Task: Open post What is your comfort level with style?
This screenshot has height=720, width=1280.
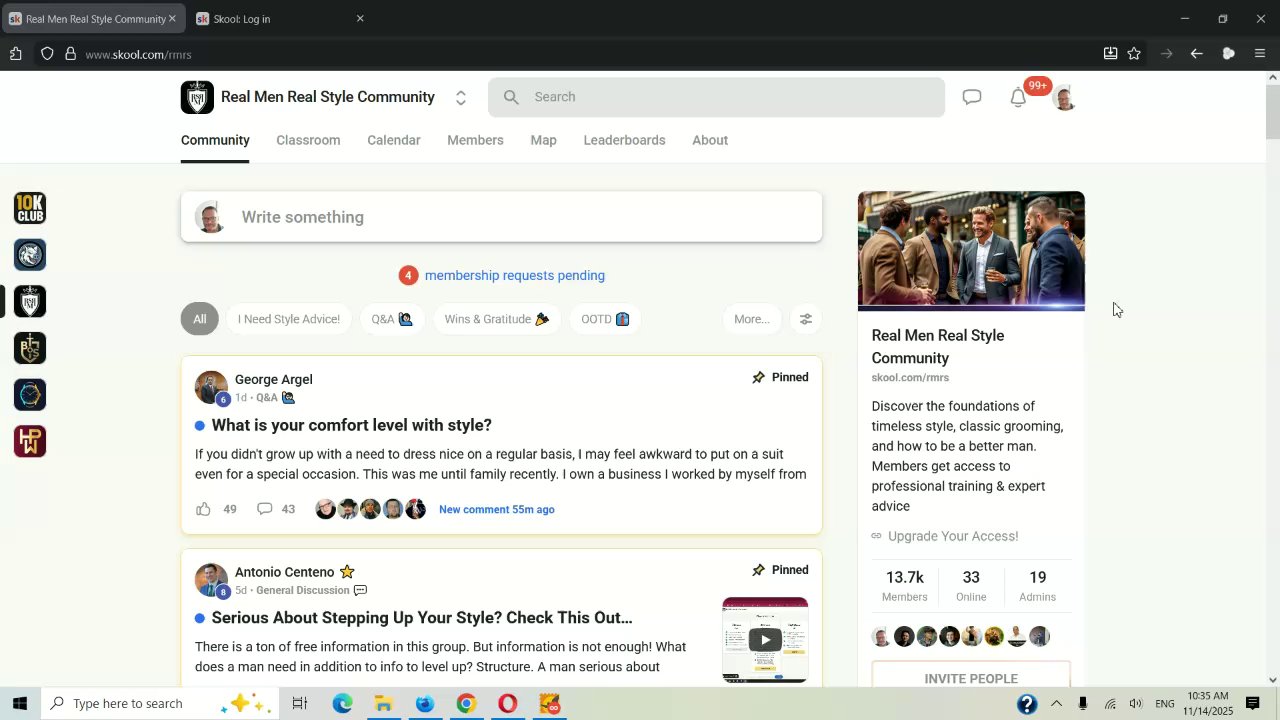Action: click(352, 425)
